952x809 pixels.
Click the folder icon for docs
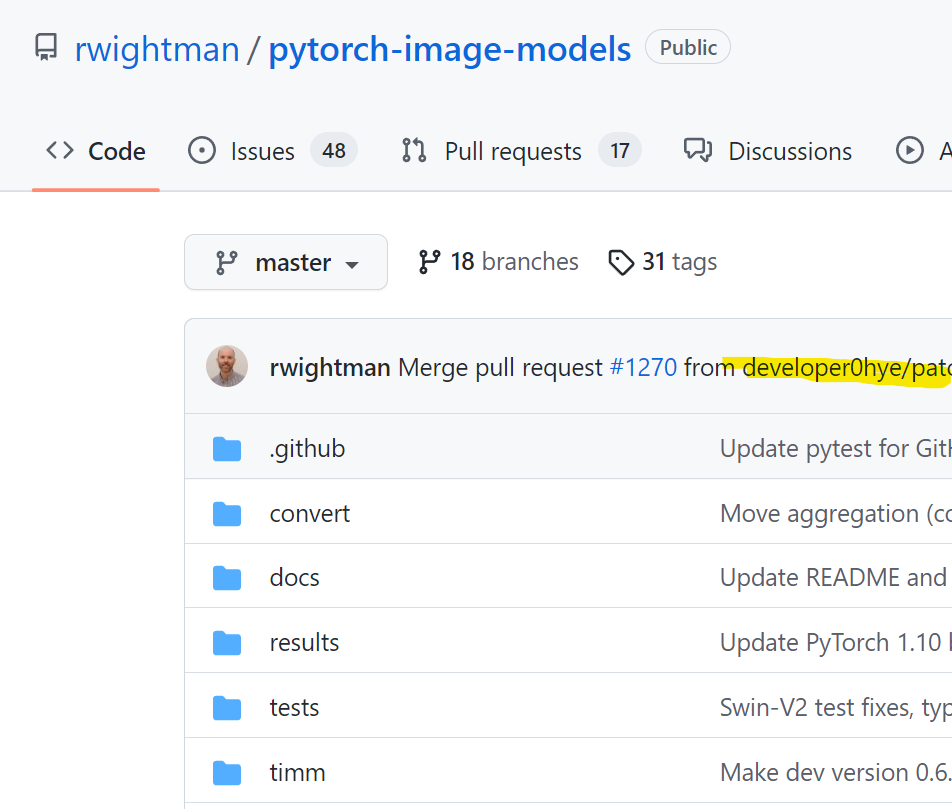pyautogui.click(x=227, y=578)
